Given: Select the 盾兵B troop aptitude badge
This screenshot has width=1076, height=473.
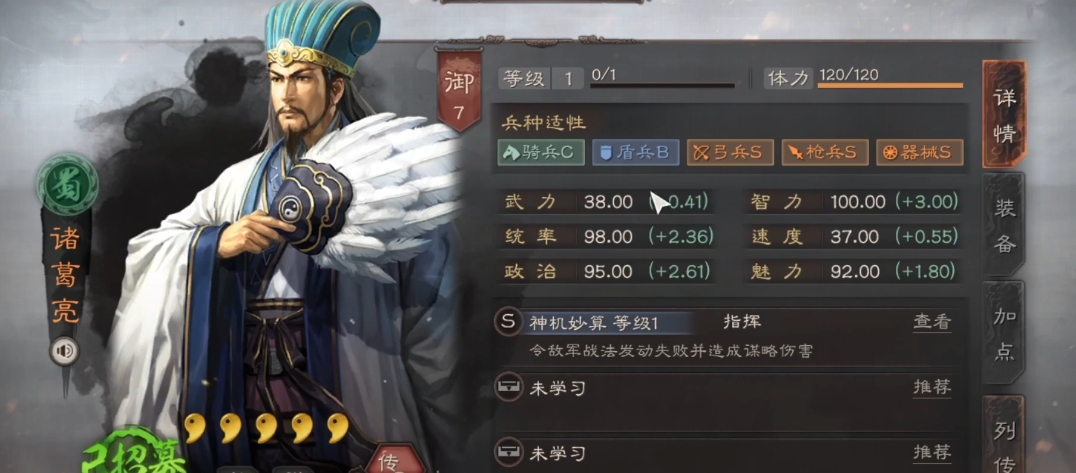Looking at the screenshot, I should pos(635,152).
